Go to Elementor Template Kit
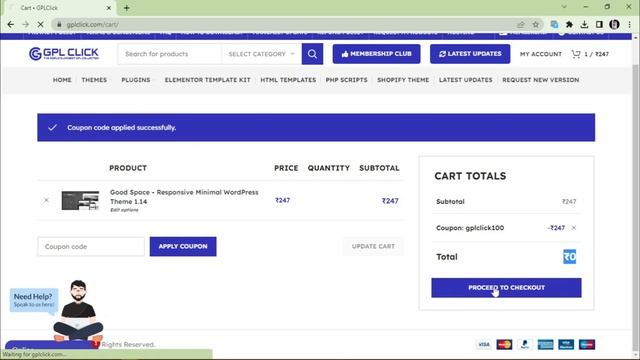Viewport: 640px width, 360px height. tap(207, 80)
